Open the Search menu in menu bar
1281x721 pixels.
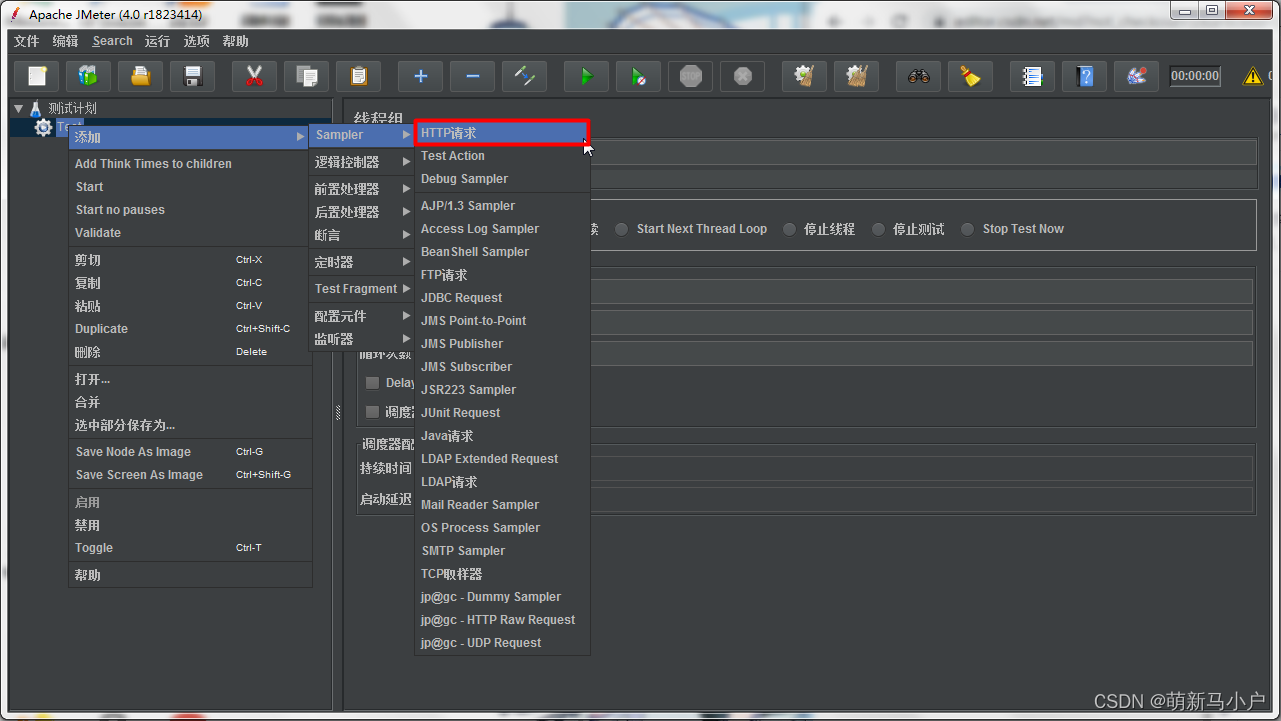112,41
